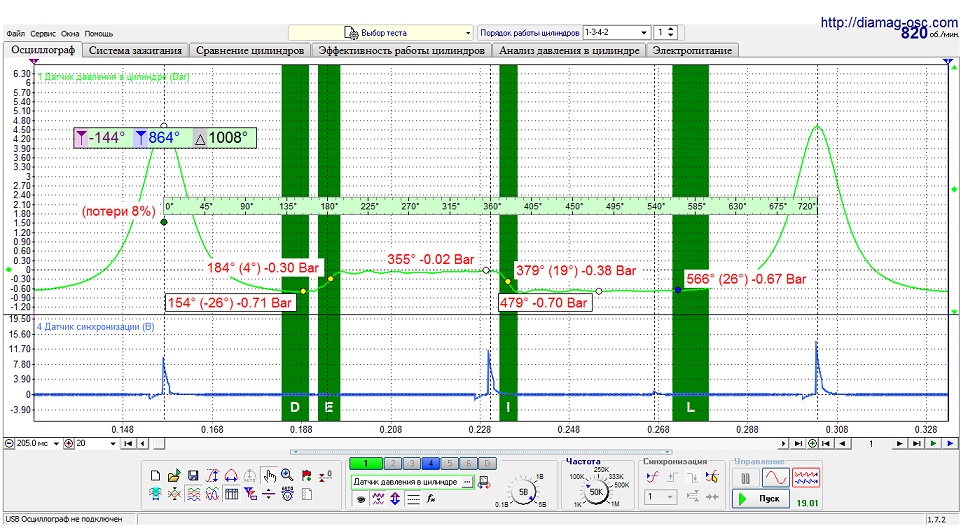This screenshot has width=968, height=528.
Task: Open sync channel 1 dropdown
Action: tap(661, 497)
